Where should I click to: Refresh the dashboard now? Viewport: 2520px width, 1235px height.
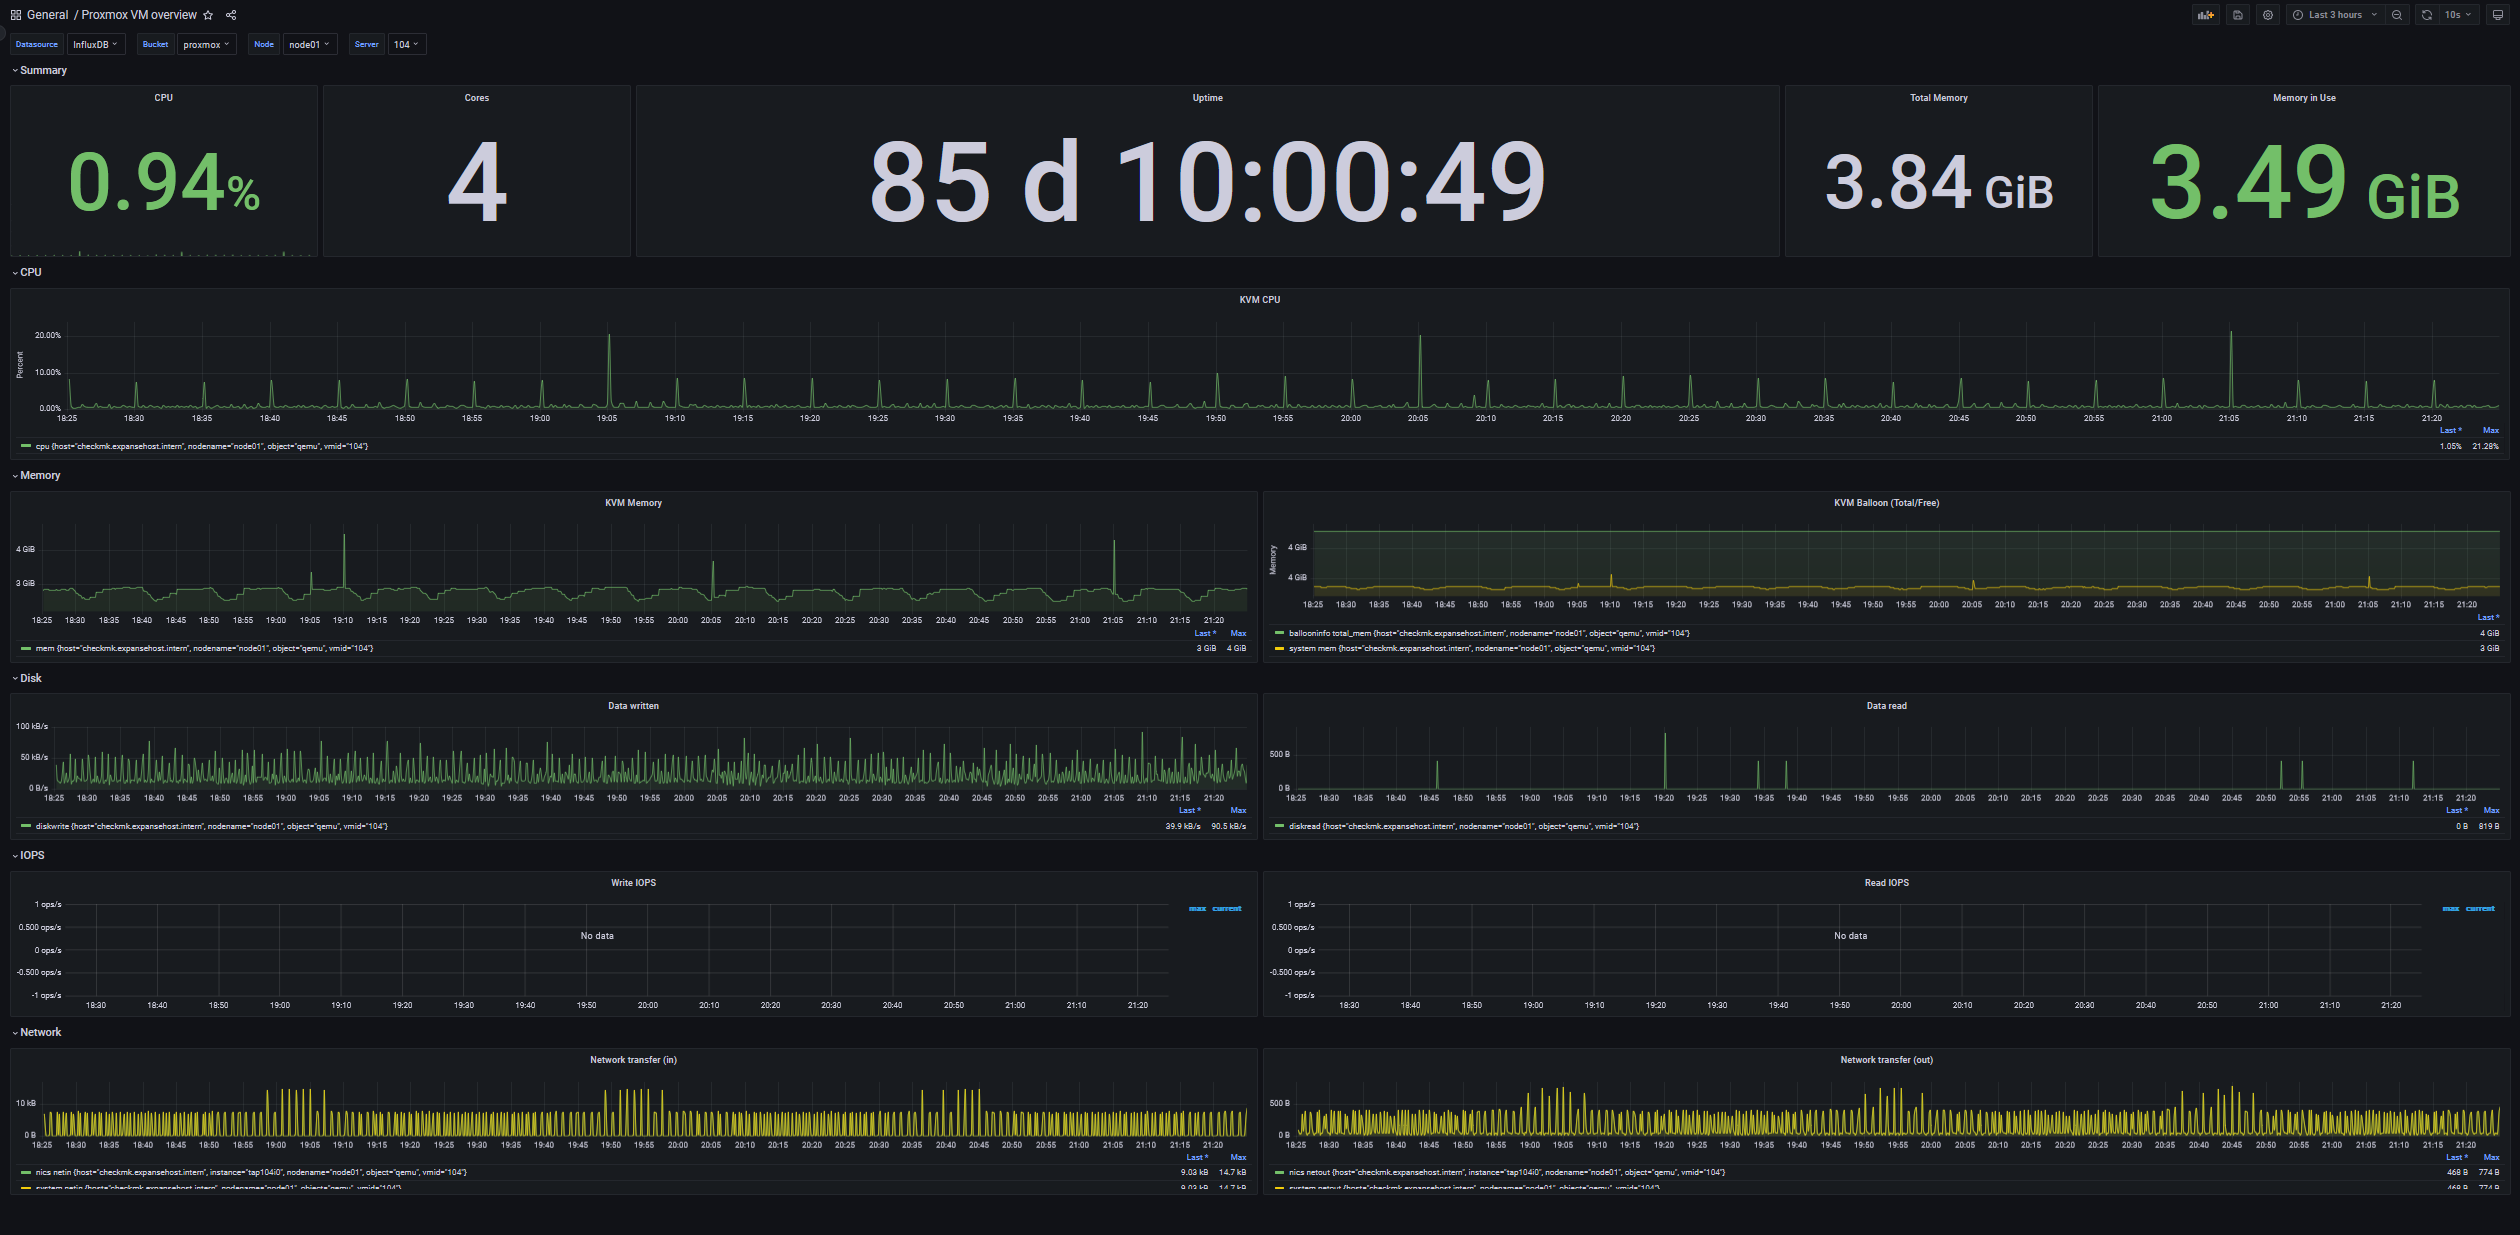[2426, 15]
